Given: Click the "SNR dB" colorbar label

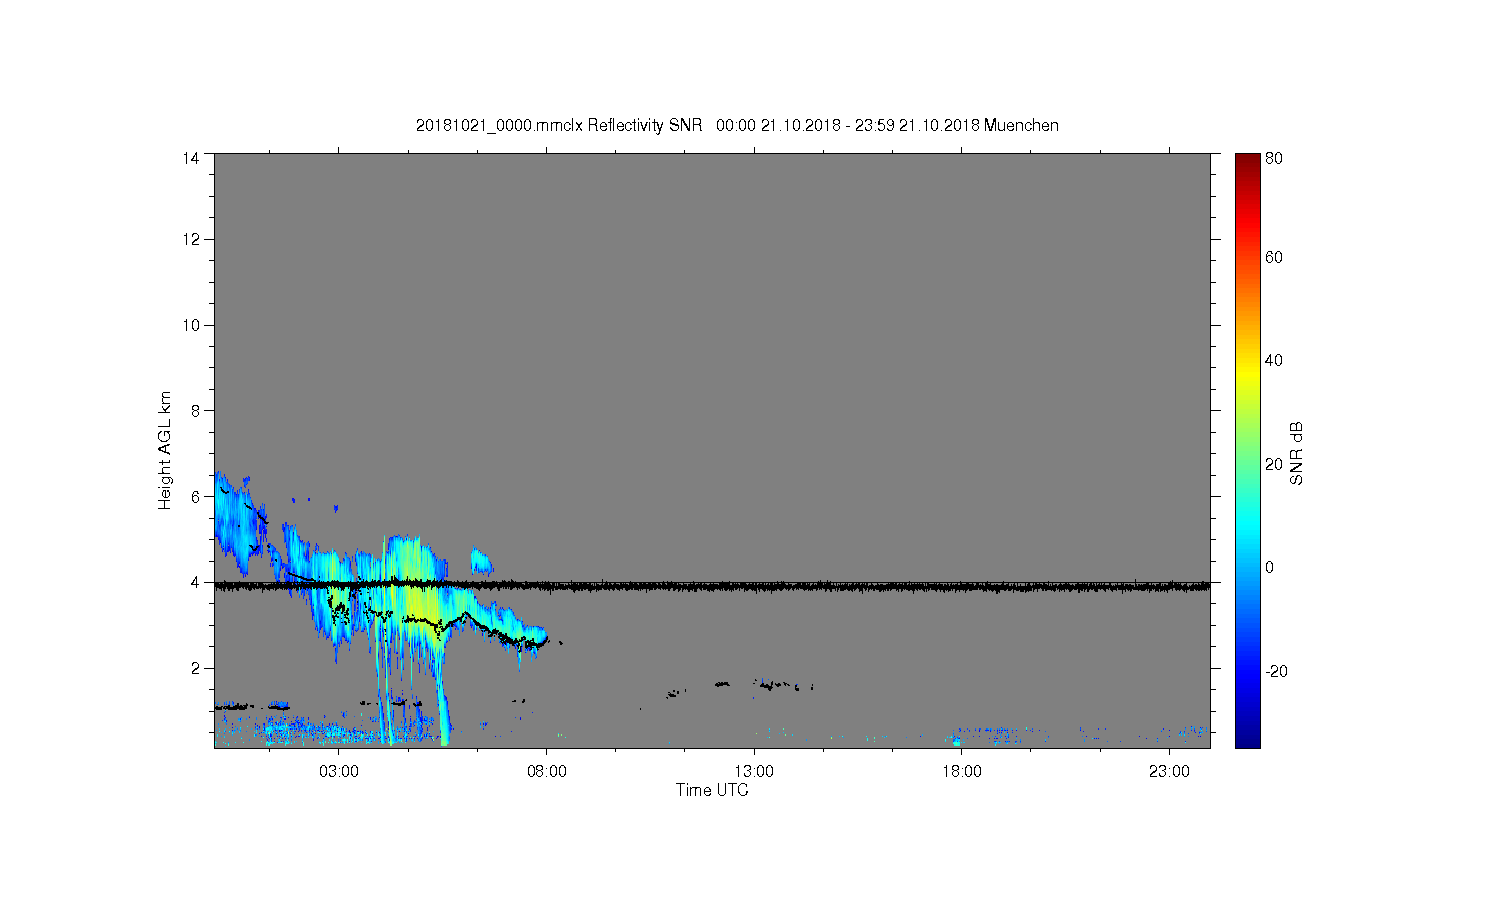Looking at the screenshot, I should pos(1297,453).
